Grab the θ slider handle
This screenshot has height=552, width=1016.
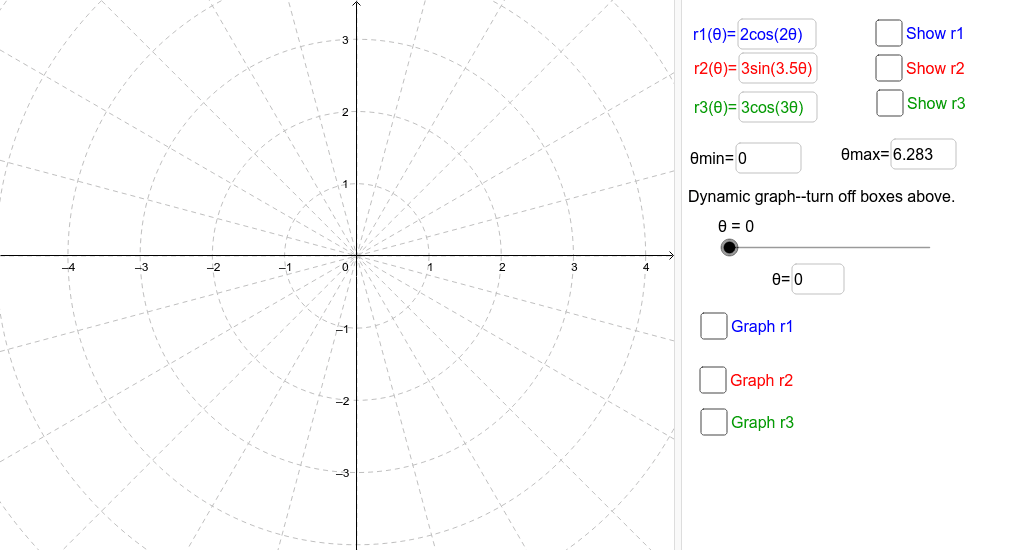coord(730,247)
